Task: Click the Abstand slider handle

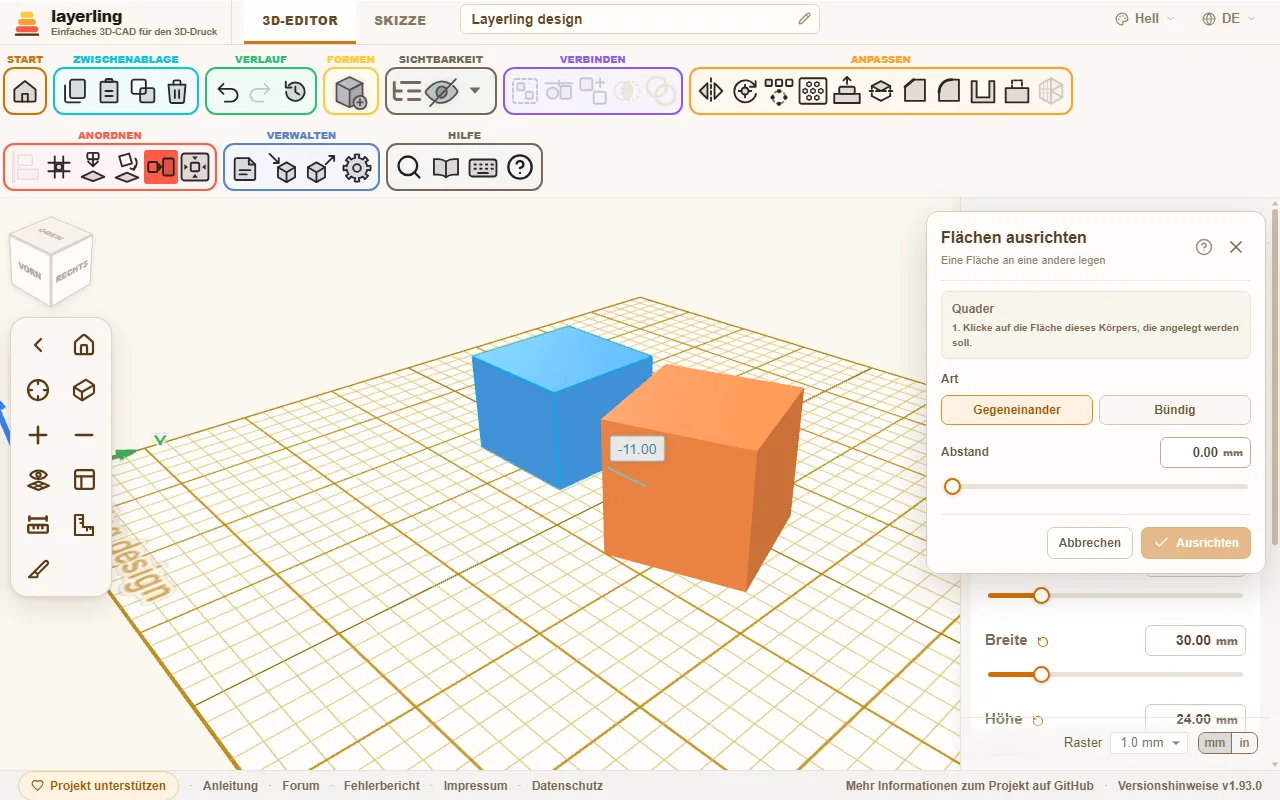Action: tap(952, 486)
